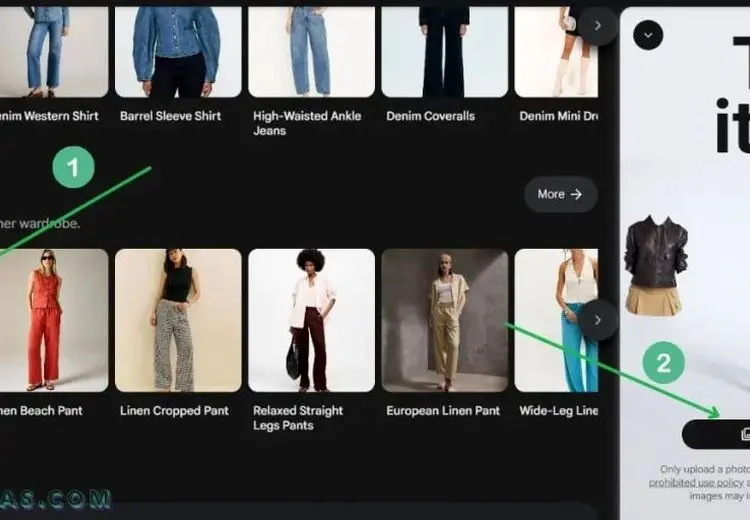Open the Relaxed Straight Legs Pants photo

point(311,320)
